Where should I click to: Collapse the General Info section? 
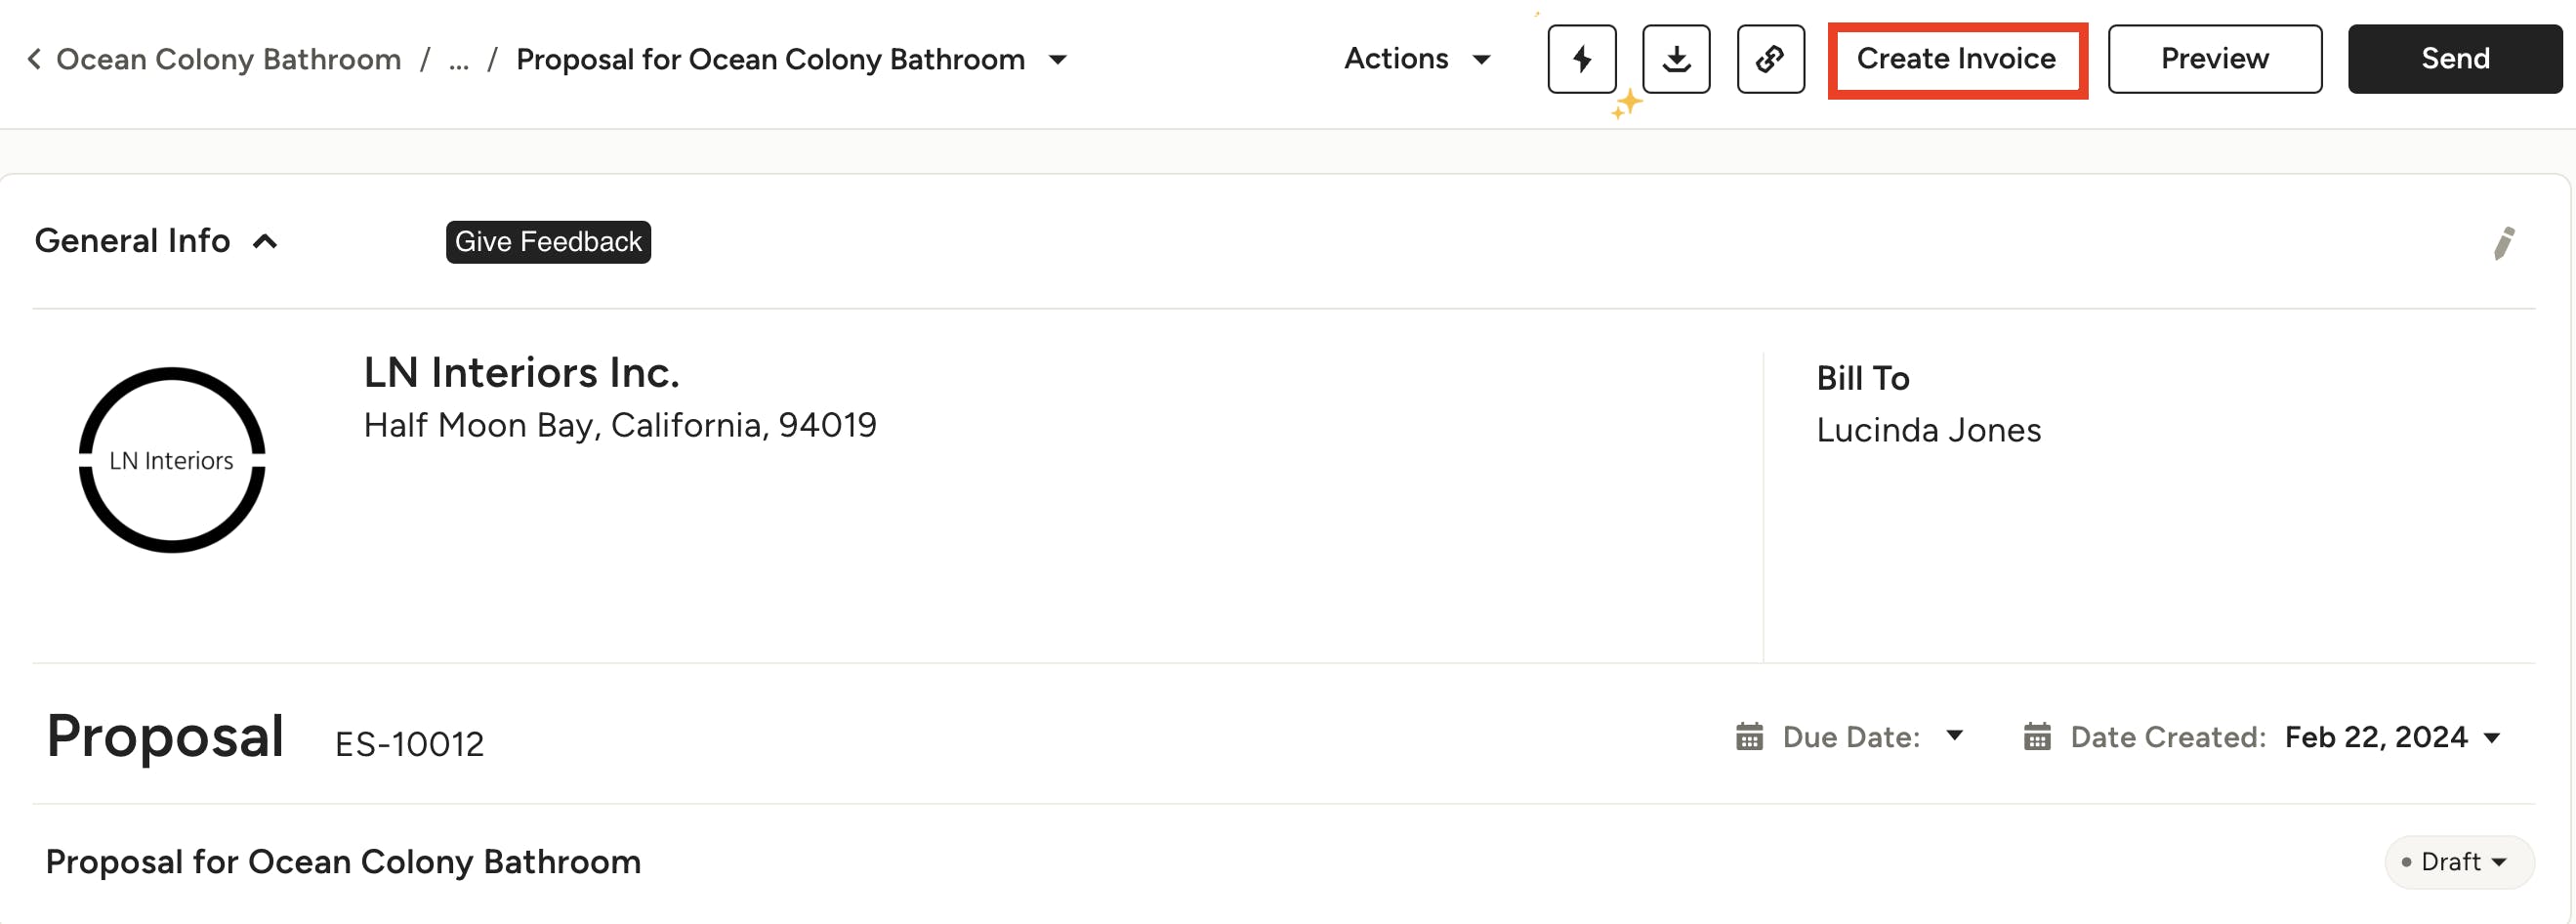tap(265, 242)
